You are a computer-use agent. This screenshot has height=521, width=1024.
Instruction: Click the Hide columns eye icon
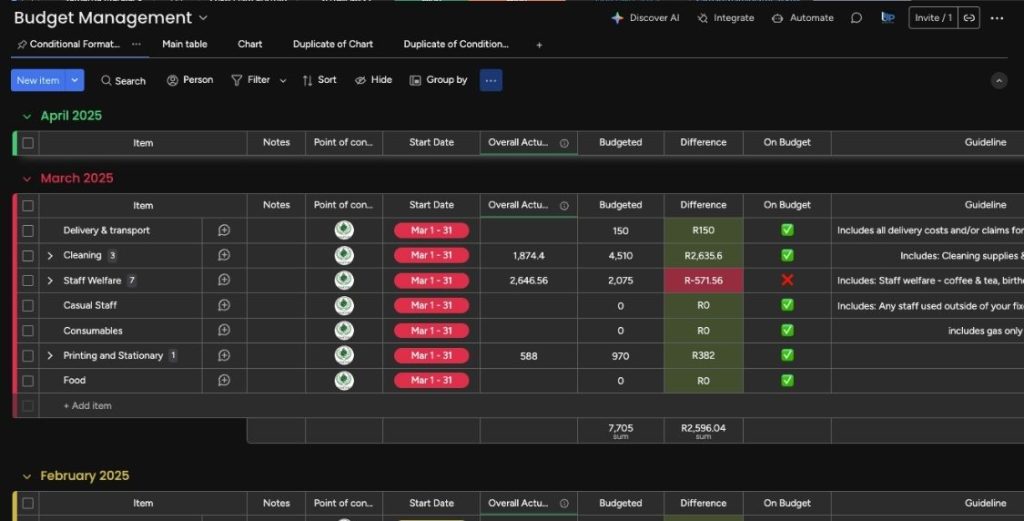[x=361, y=80]
